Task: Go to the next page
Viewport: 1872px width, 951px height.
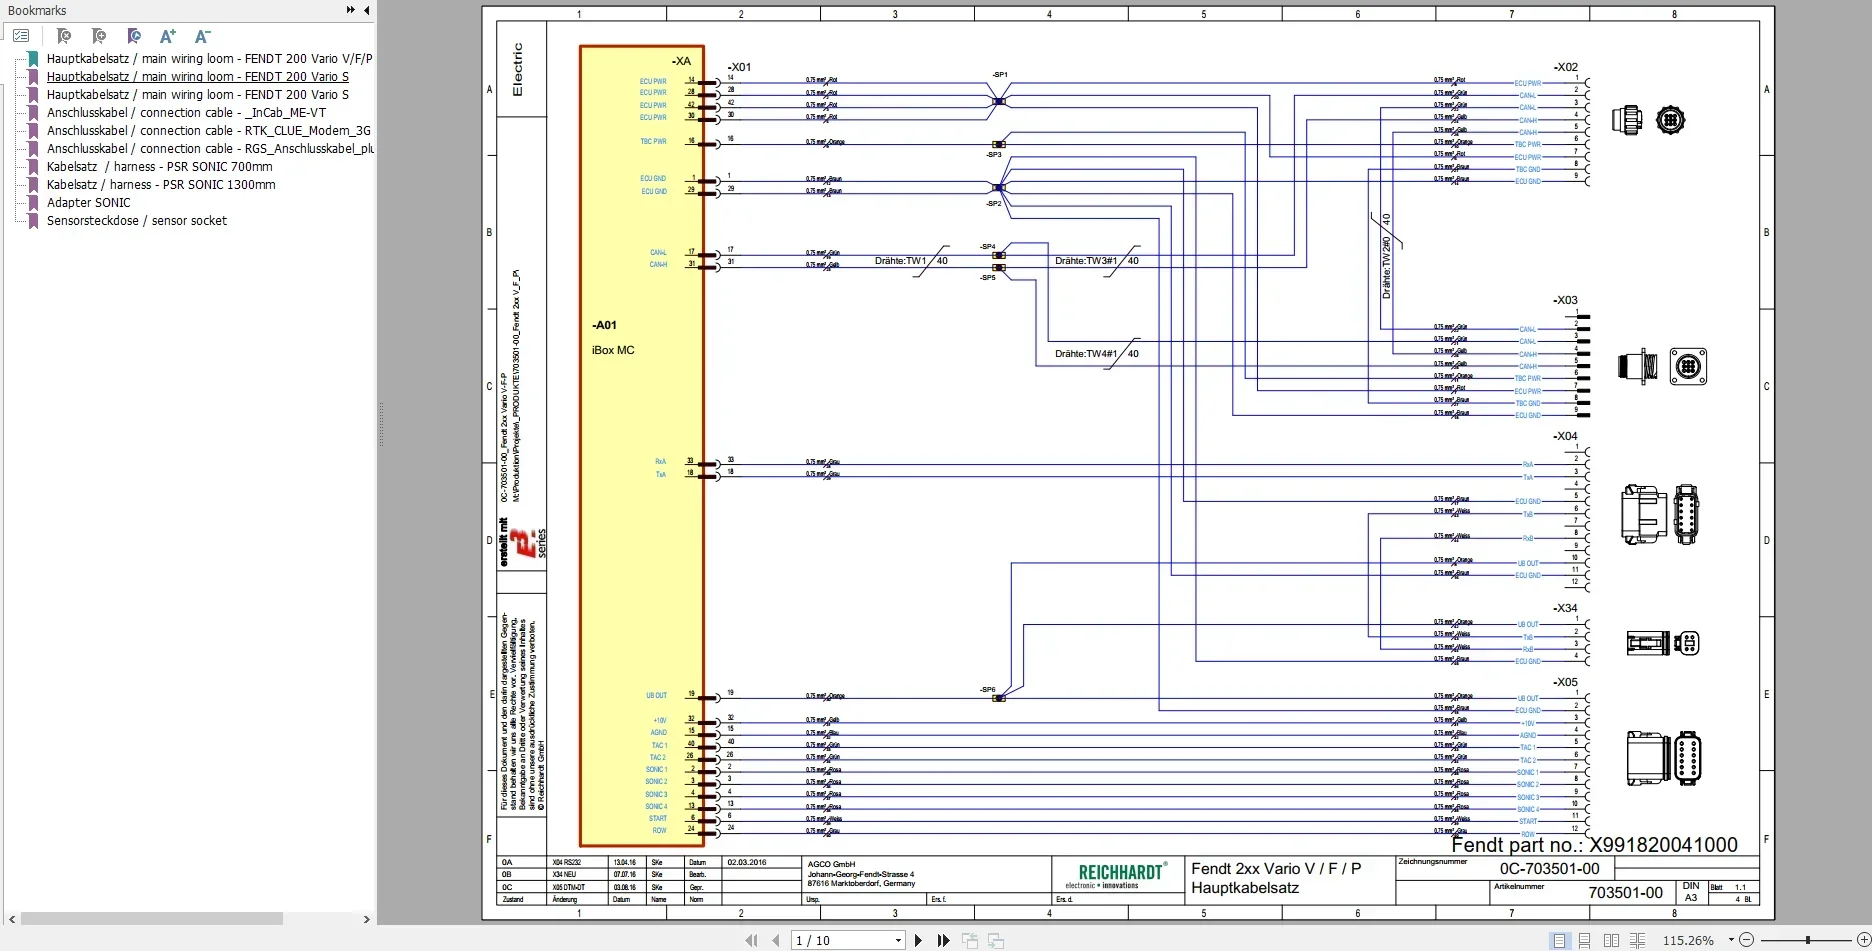Action: coord(918,940)
